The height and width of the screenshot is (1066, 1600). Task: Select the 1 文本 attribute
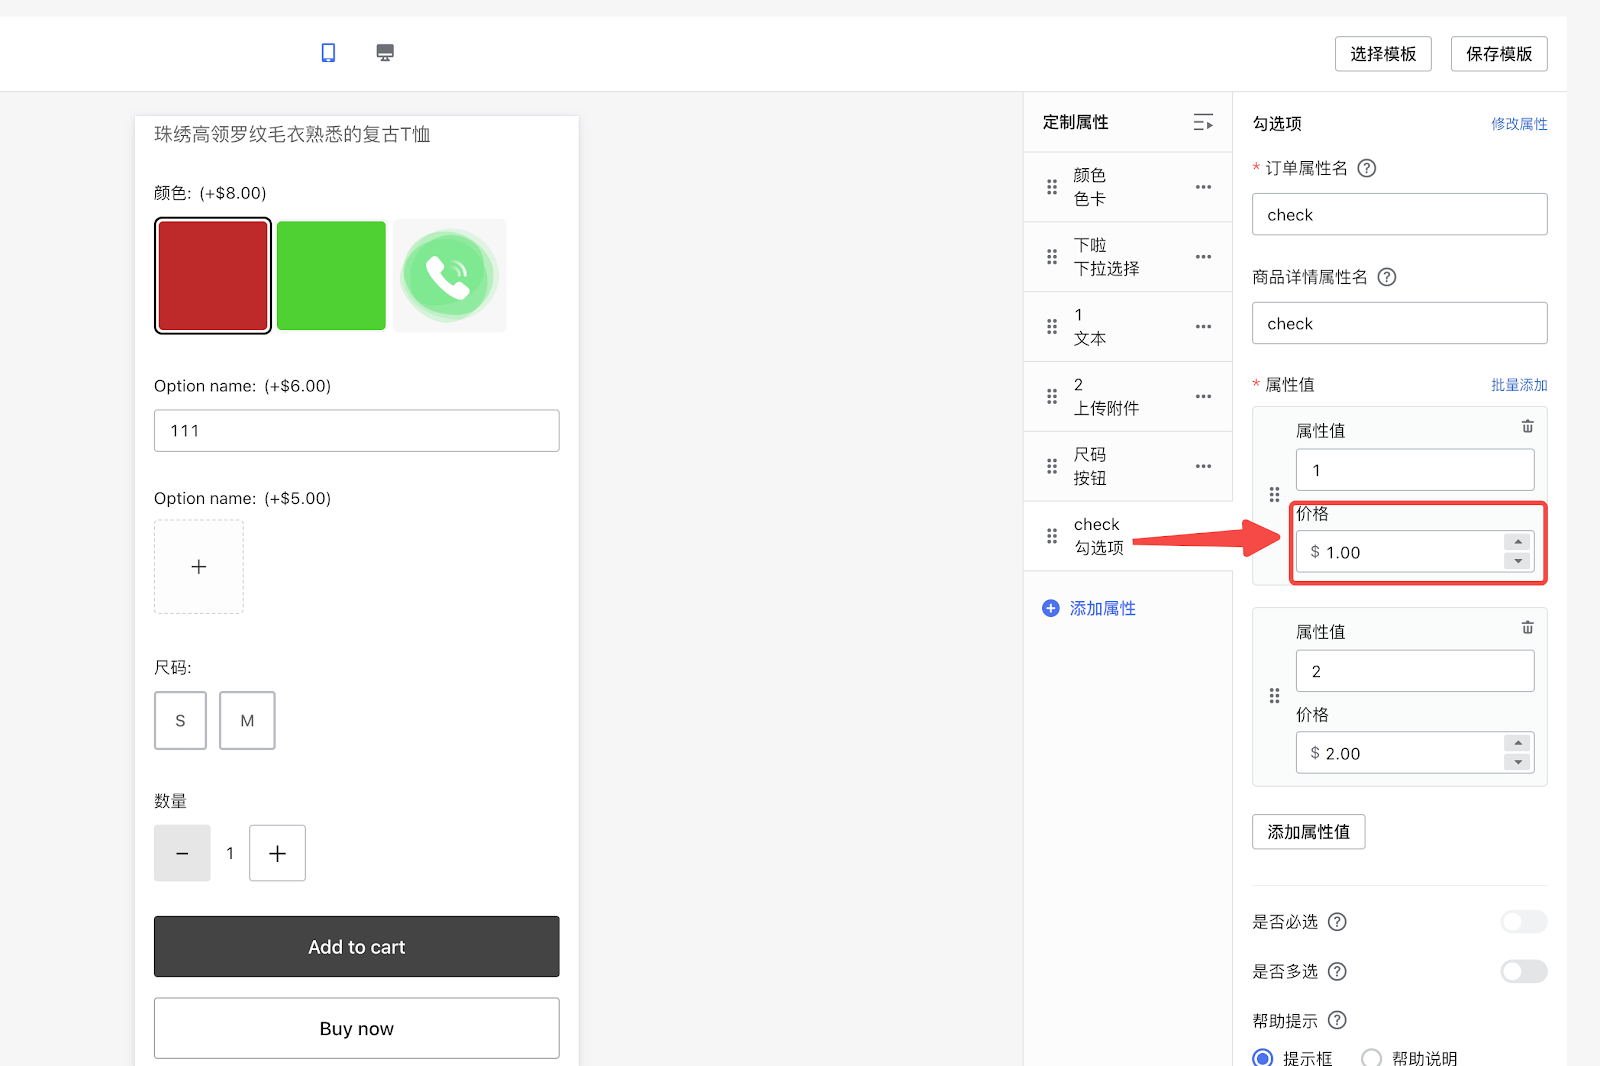pyautogui.click(x=1128, y=327)
